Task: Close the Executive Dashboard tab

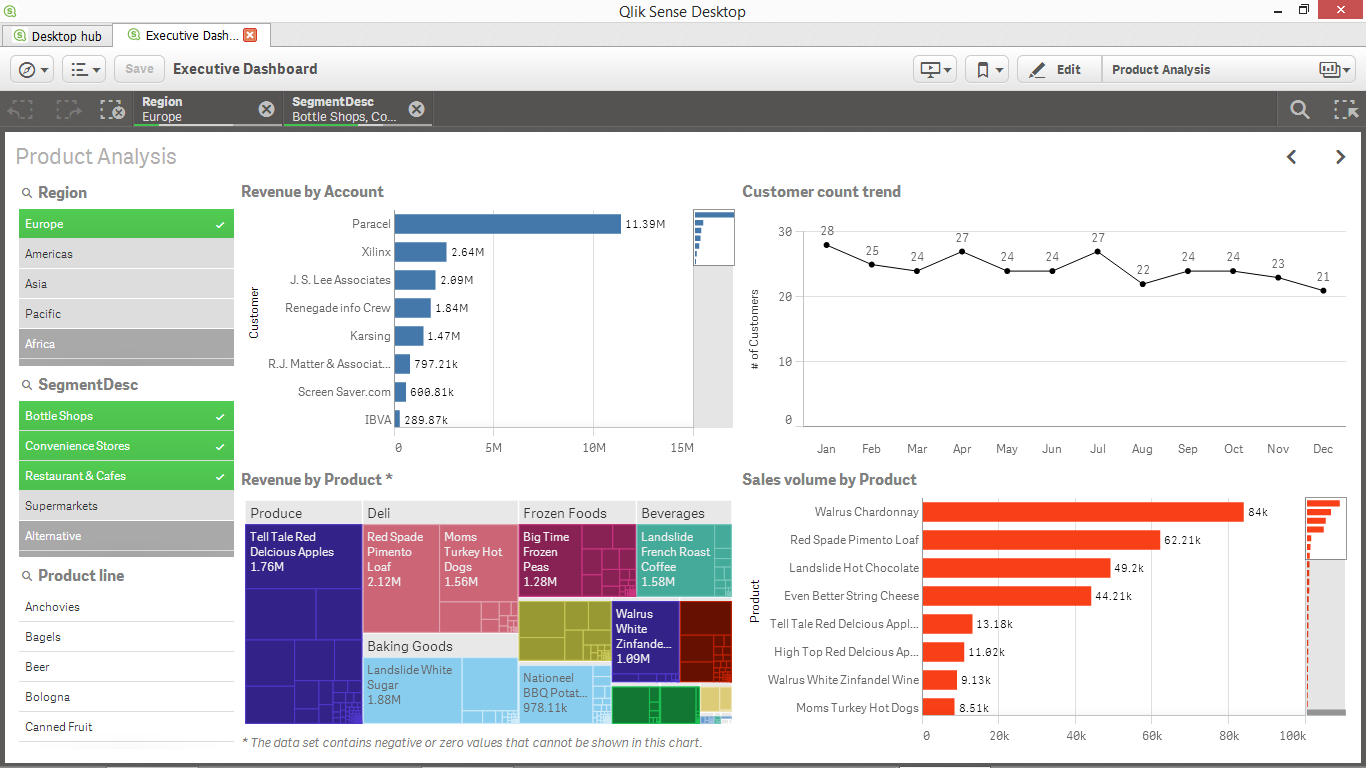Action: tap(250, 35)
